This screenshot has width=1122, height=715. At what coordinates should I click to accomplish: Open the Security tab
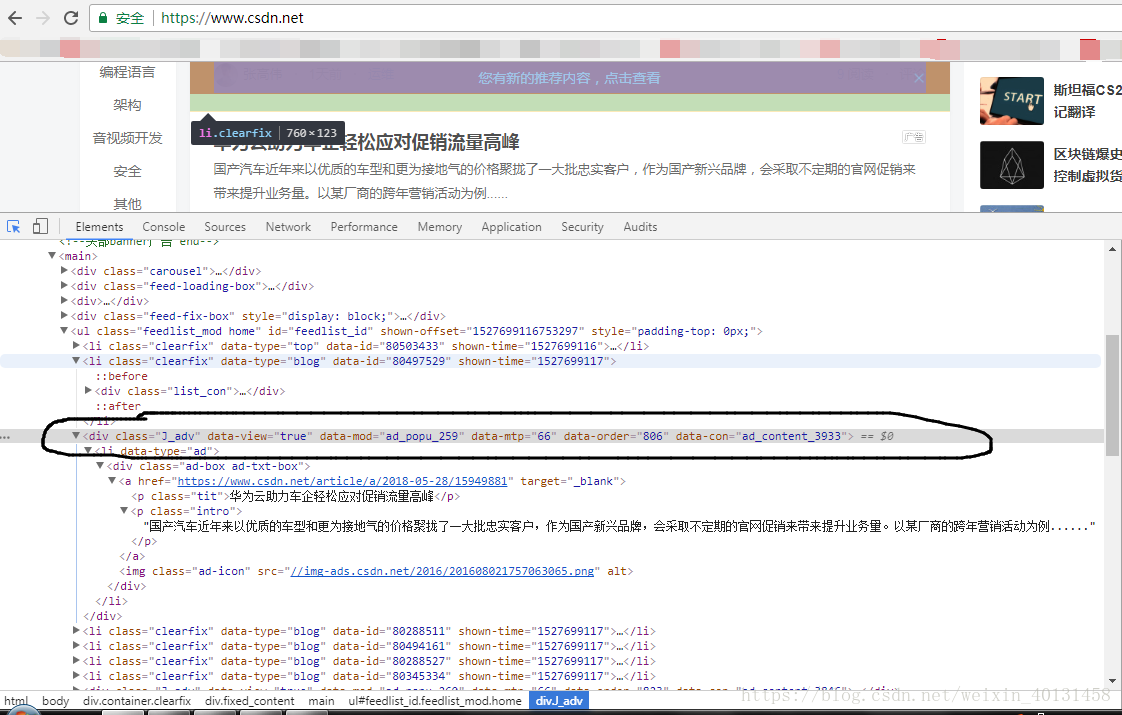coord(582,227)
